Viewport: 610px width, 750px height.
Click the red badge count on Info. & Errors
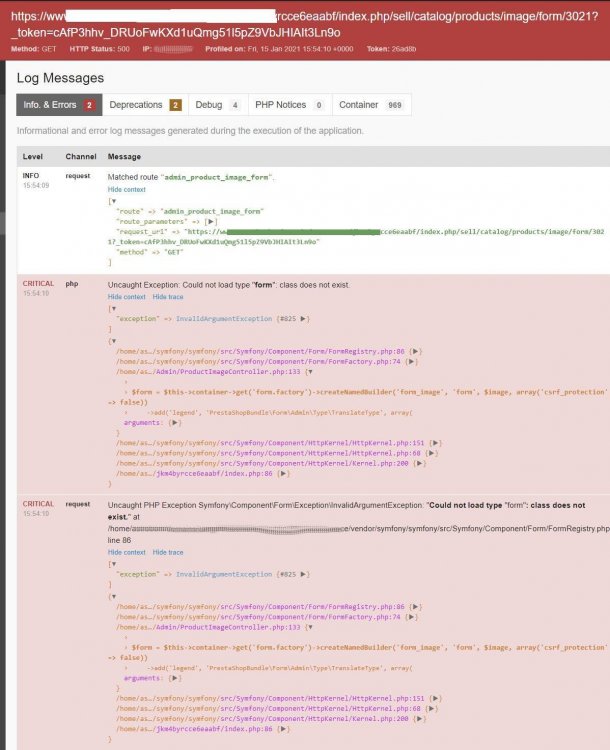pos(89,105)
